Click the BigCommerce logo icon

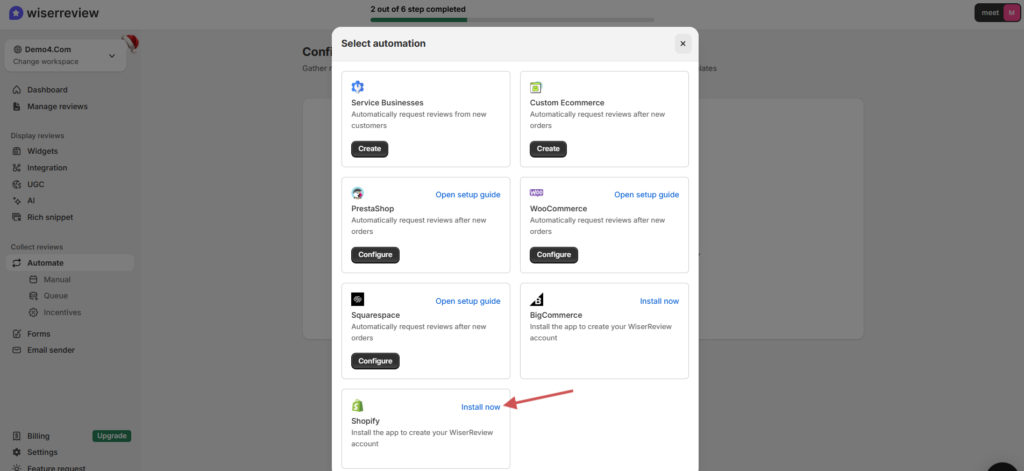click(x=537, y=299)
